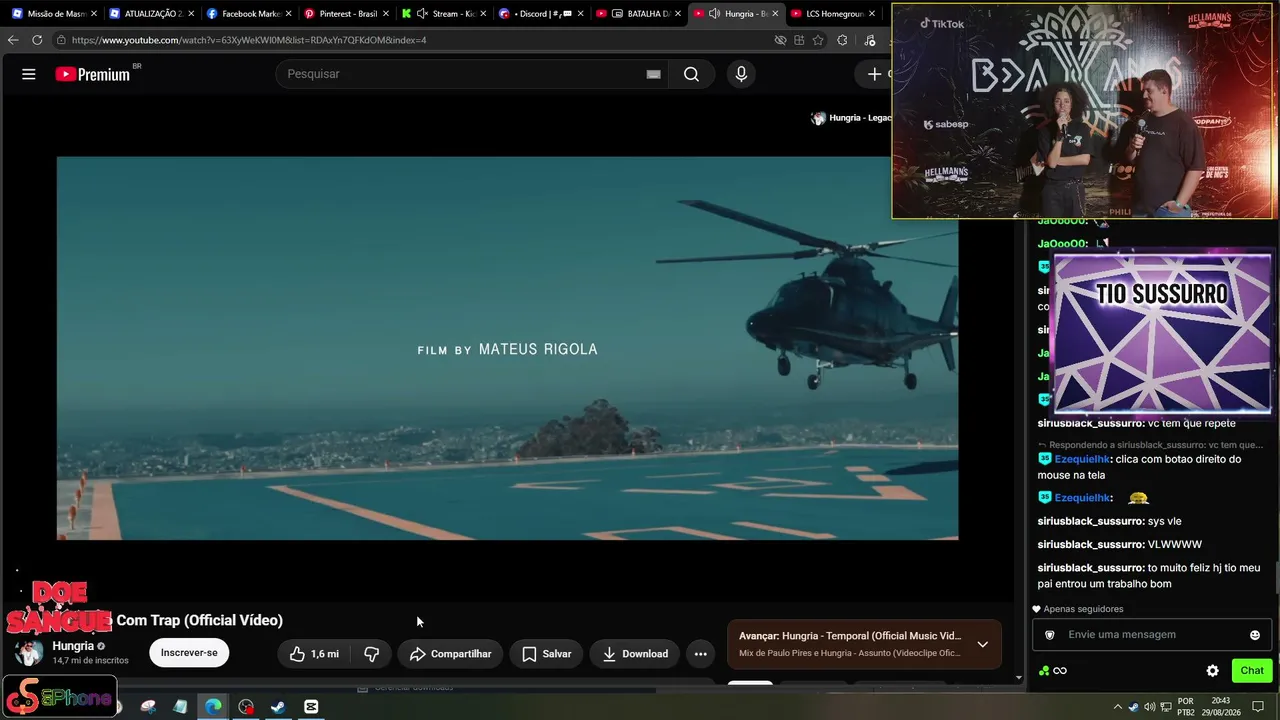1280x720 pixels.
Task: Close the Pinterest - Brasil tab
Action: pos(385,14)
